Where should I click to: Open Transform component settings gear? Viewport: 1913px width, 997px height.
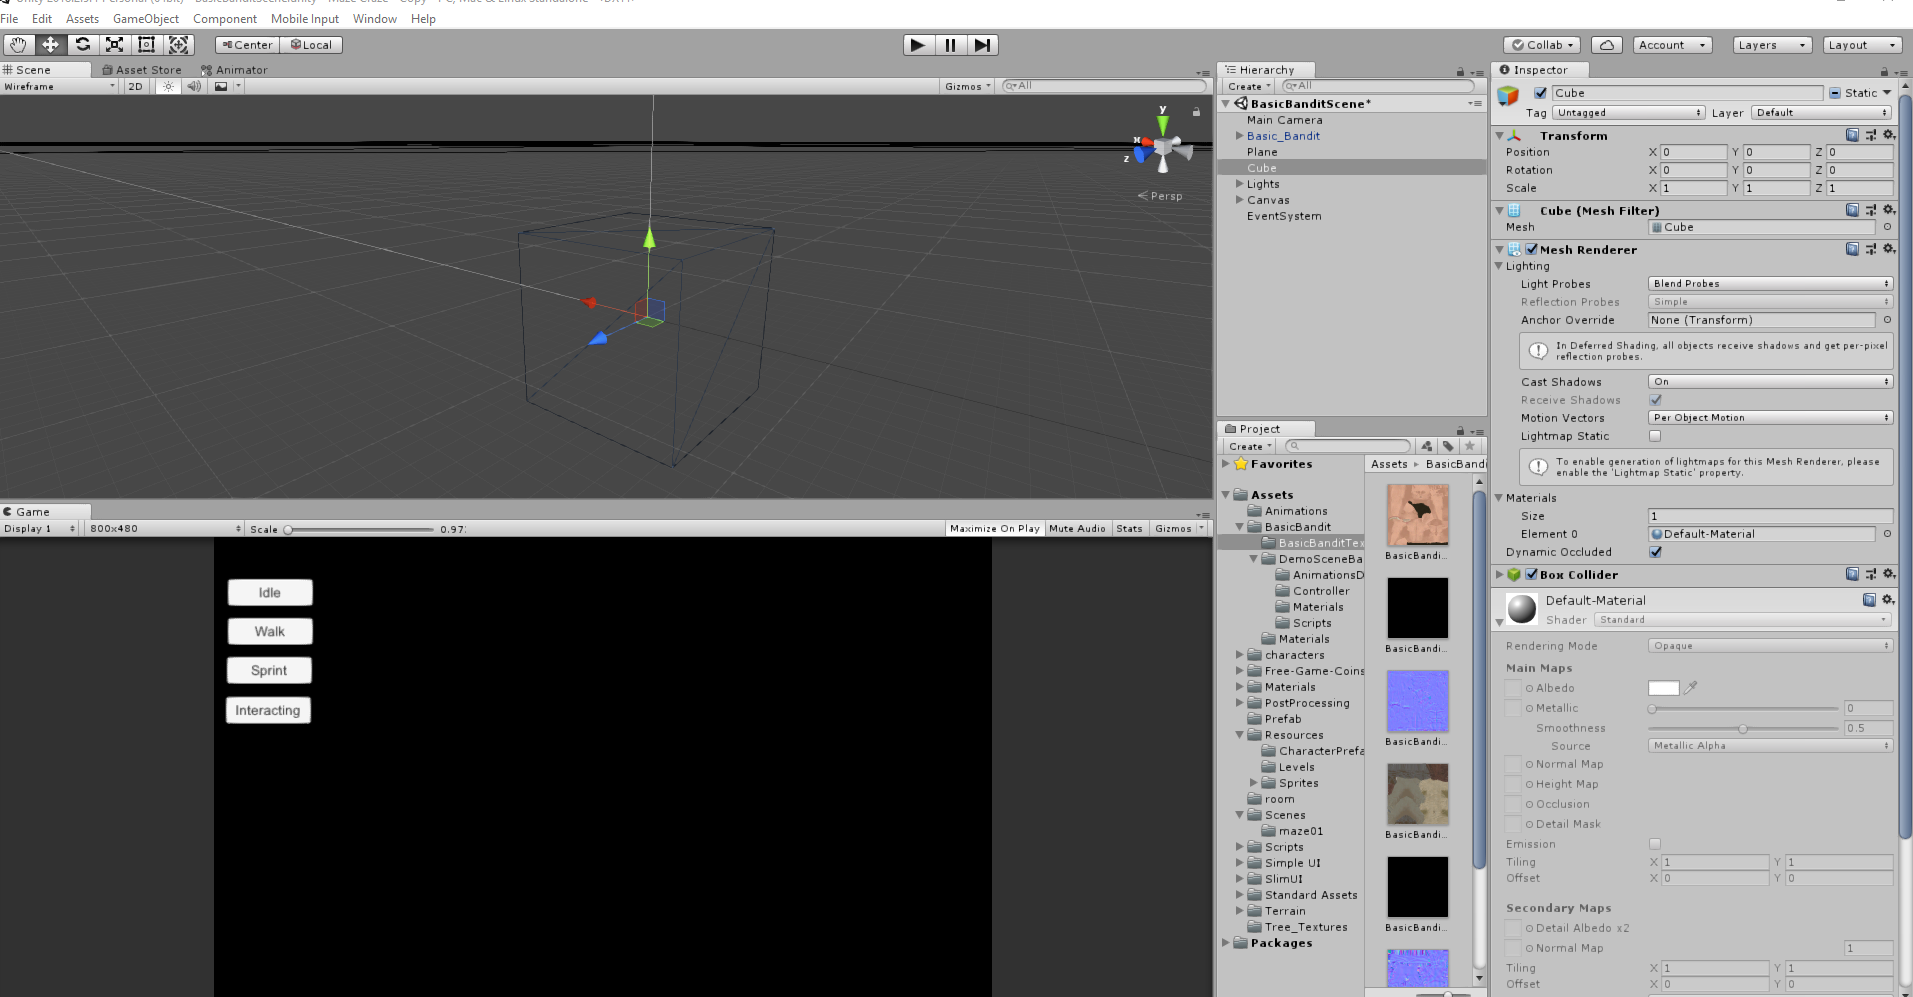1888,135
